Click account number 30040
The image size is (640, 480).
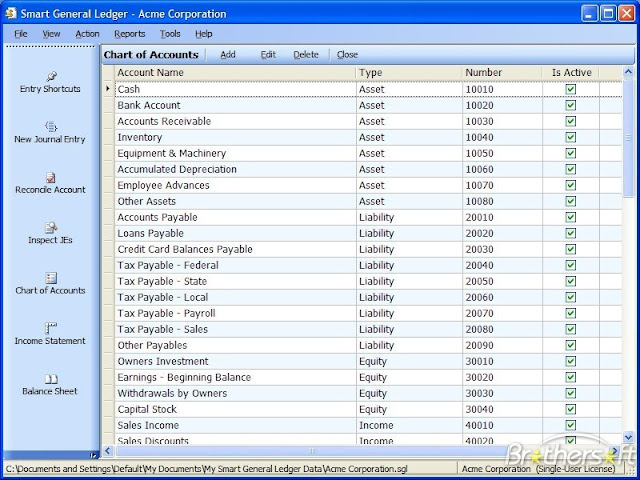tap(480, 409)
